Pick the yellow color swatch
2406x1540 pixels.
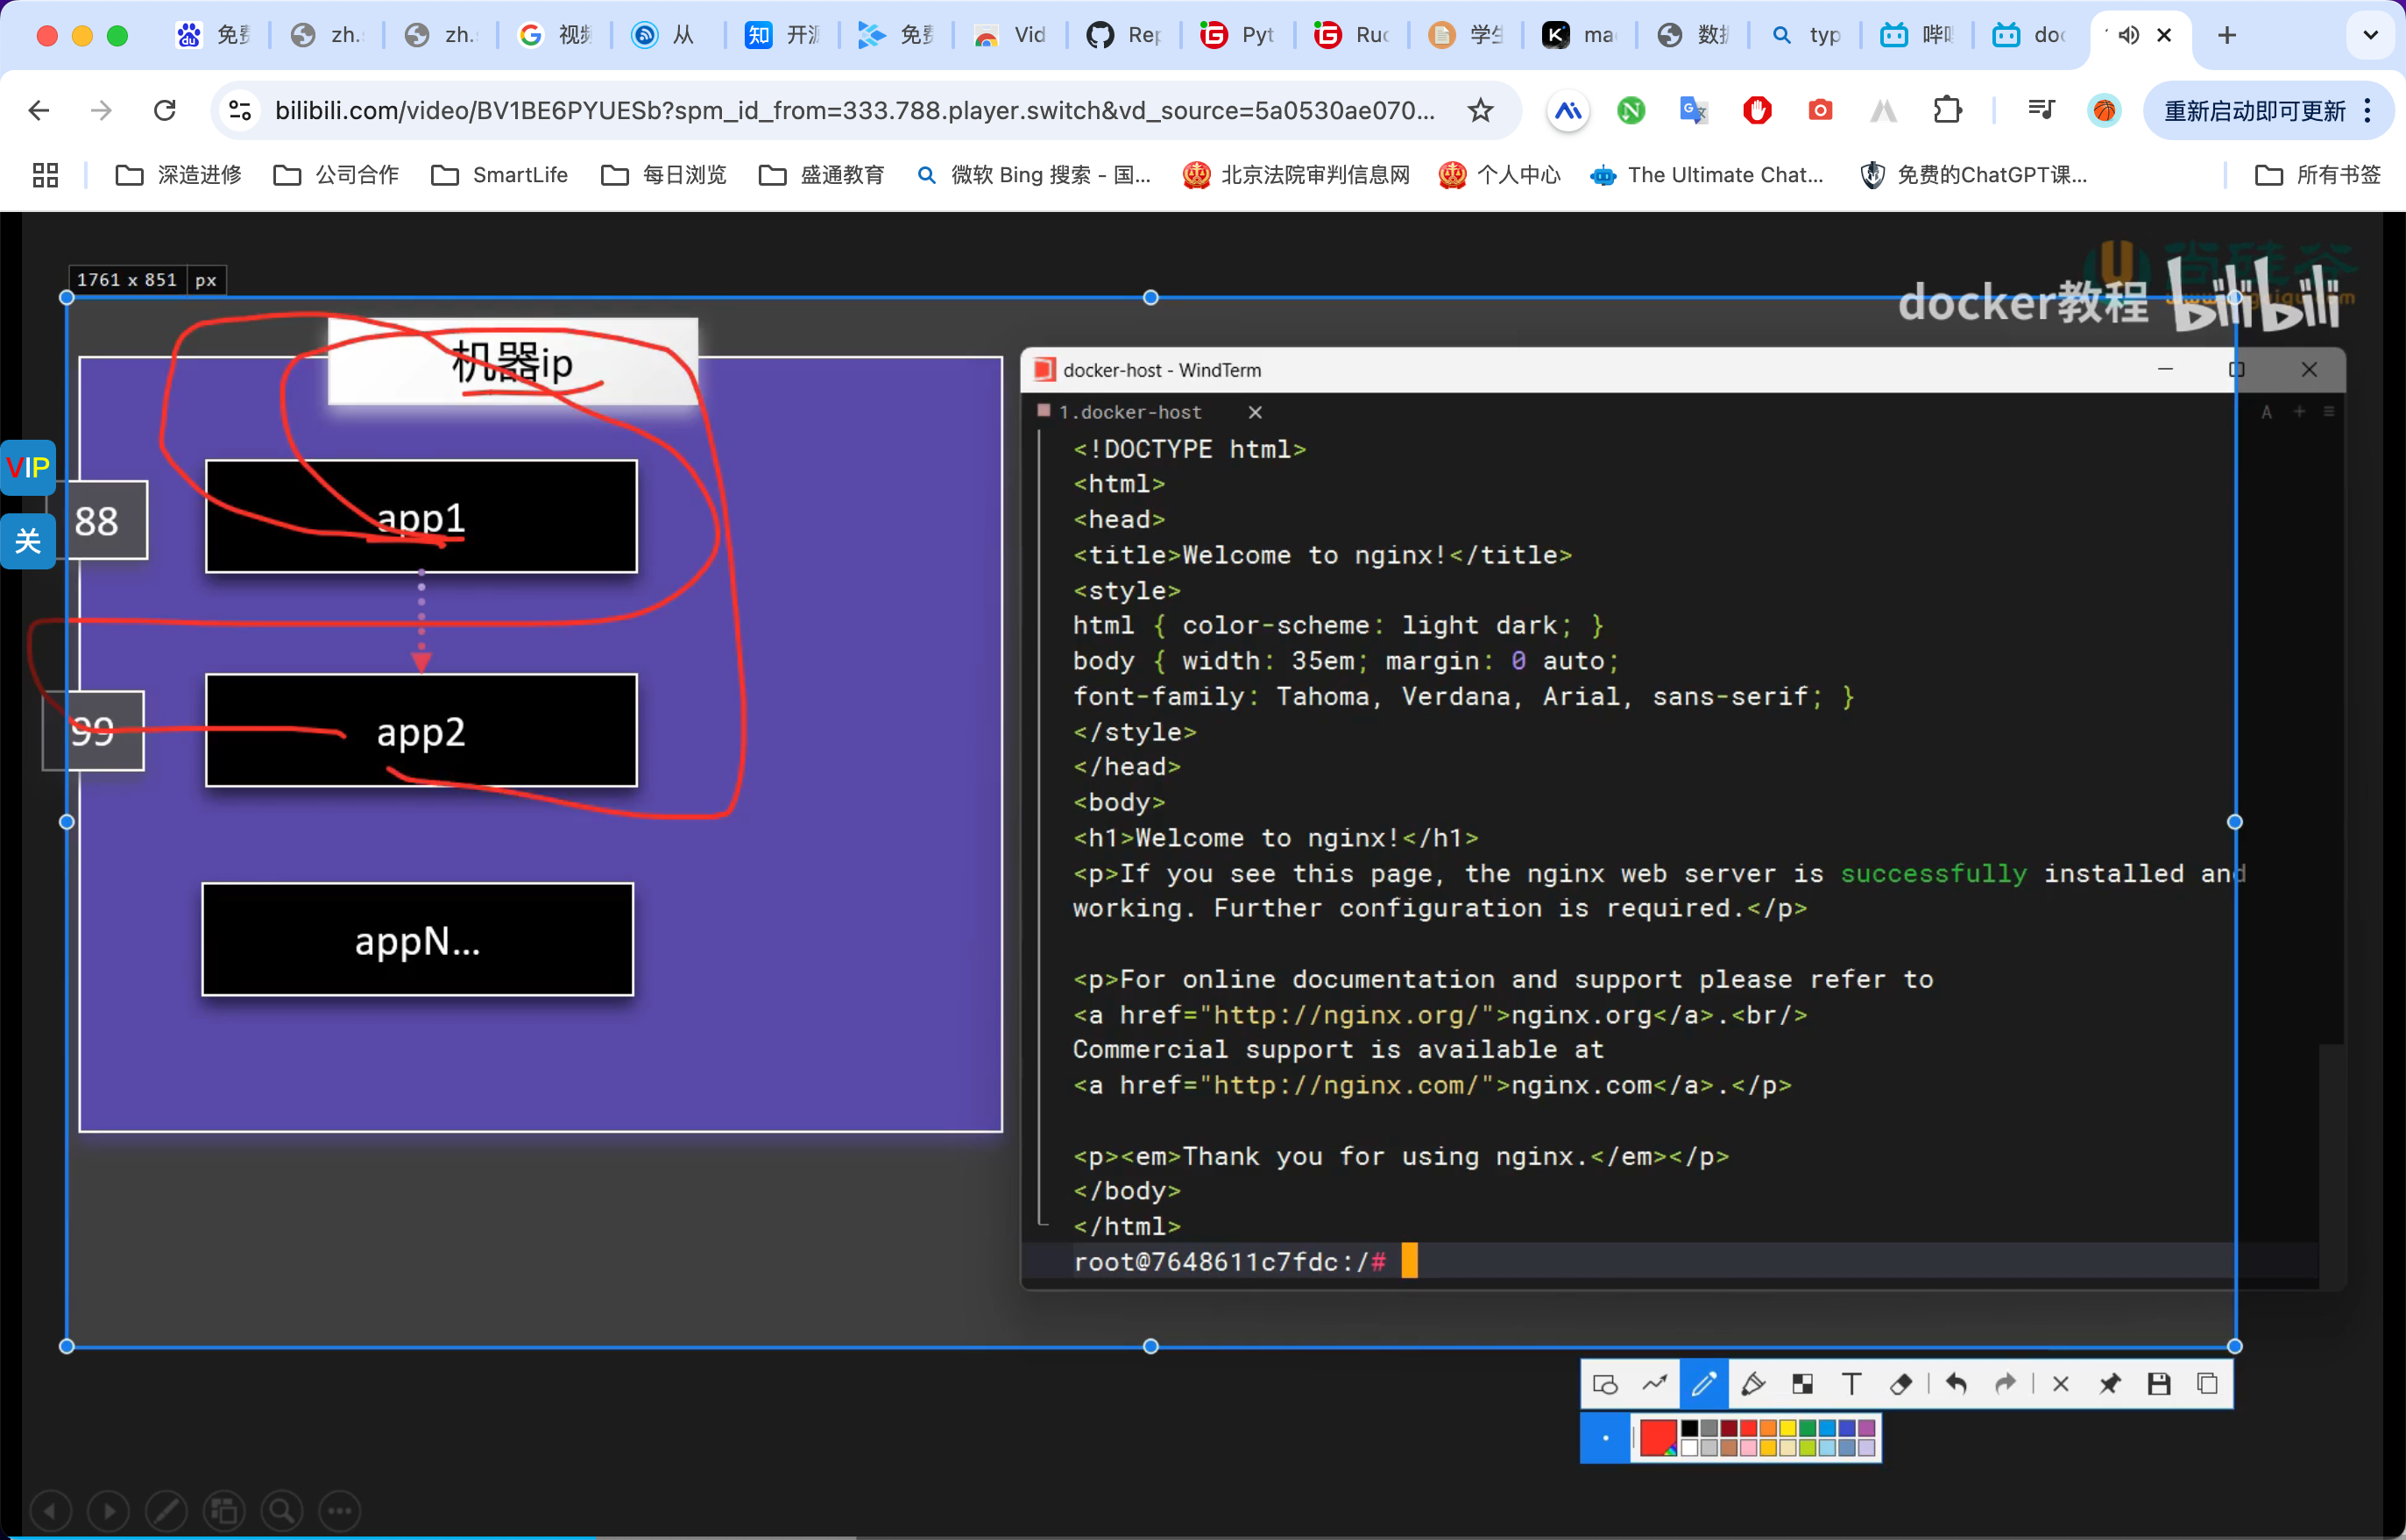(x=1788, y=1429)
